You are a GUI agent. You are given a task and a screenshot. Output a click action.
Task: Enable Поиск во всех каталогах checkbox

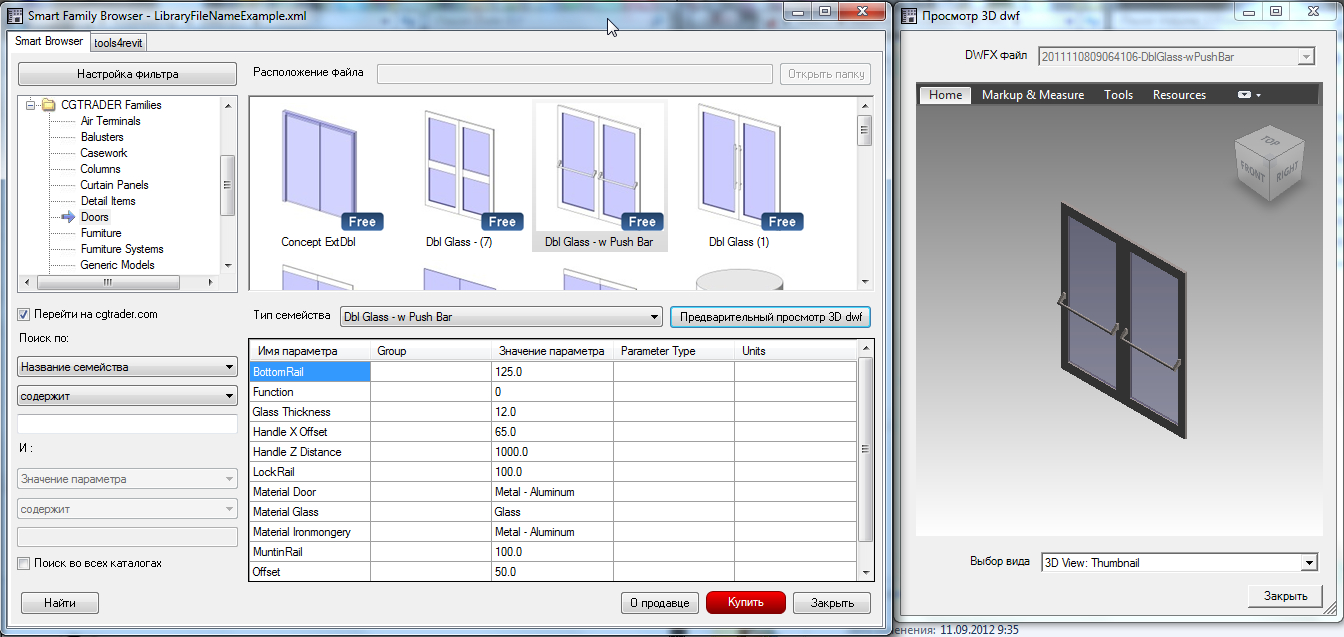click(x=24, y=563)
